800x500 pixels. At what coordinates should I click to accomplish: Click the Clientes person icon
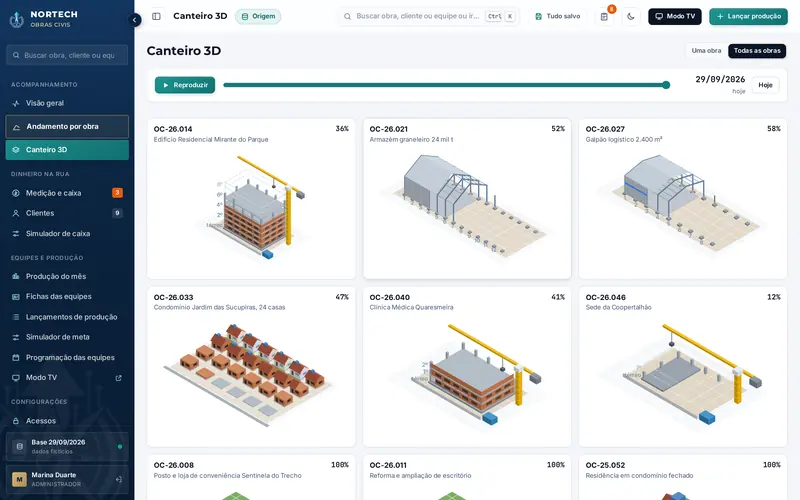coord(16,213)
